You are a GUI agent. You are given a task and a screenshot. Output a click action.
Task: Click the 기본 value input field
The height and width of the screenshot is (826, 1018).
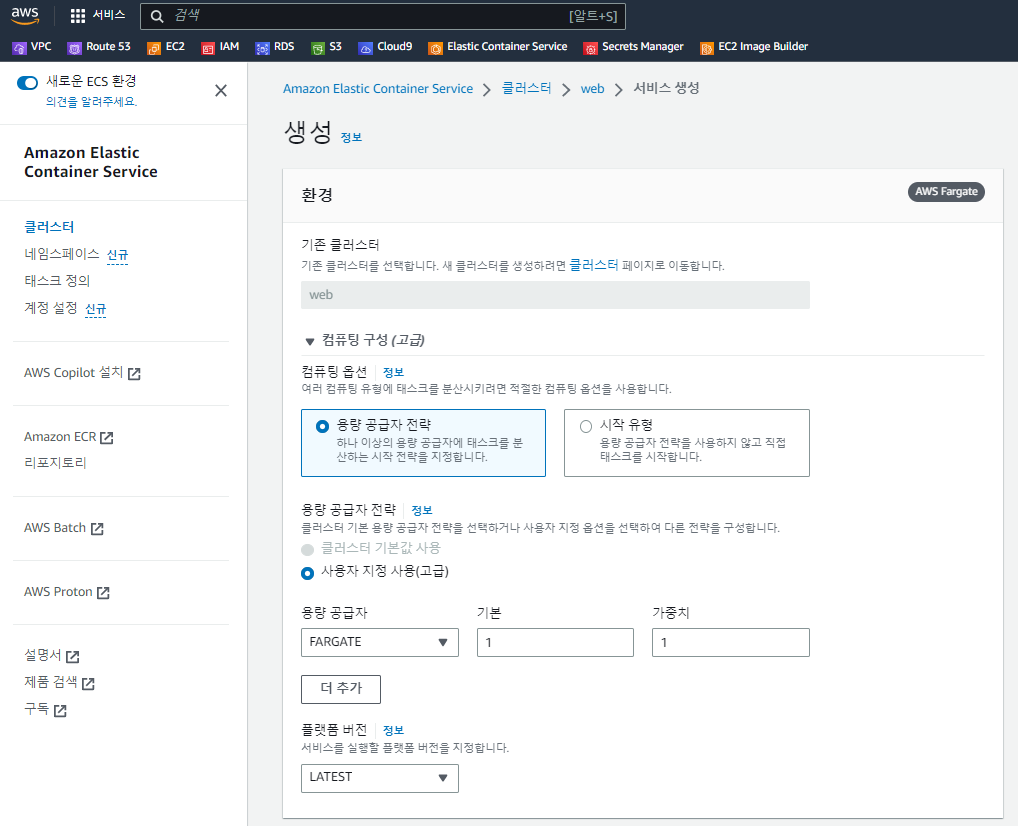(555, 642)
